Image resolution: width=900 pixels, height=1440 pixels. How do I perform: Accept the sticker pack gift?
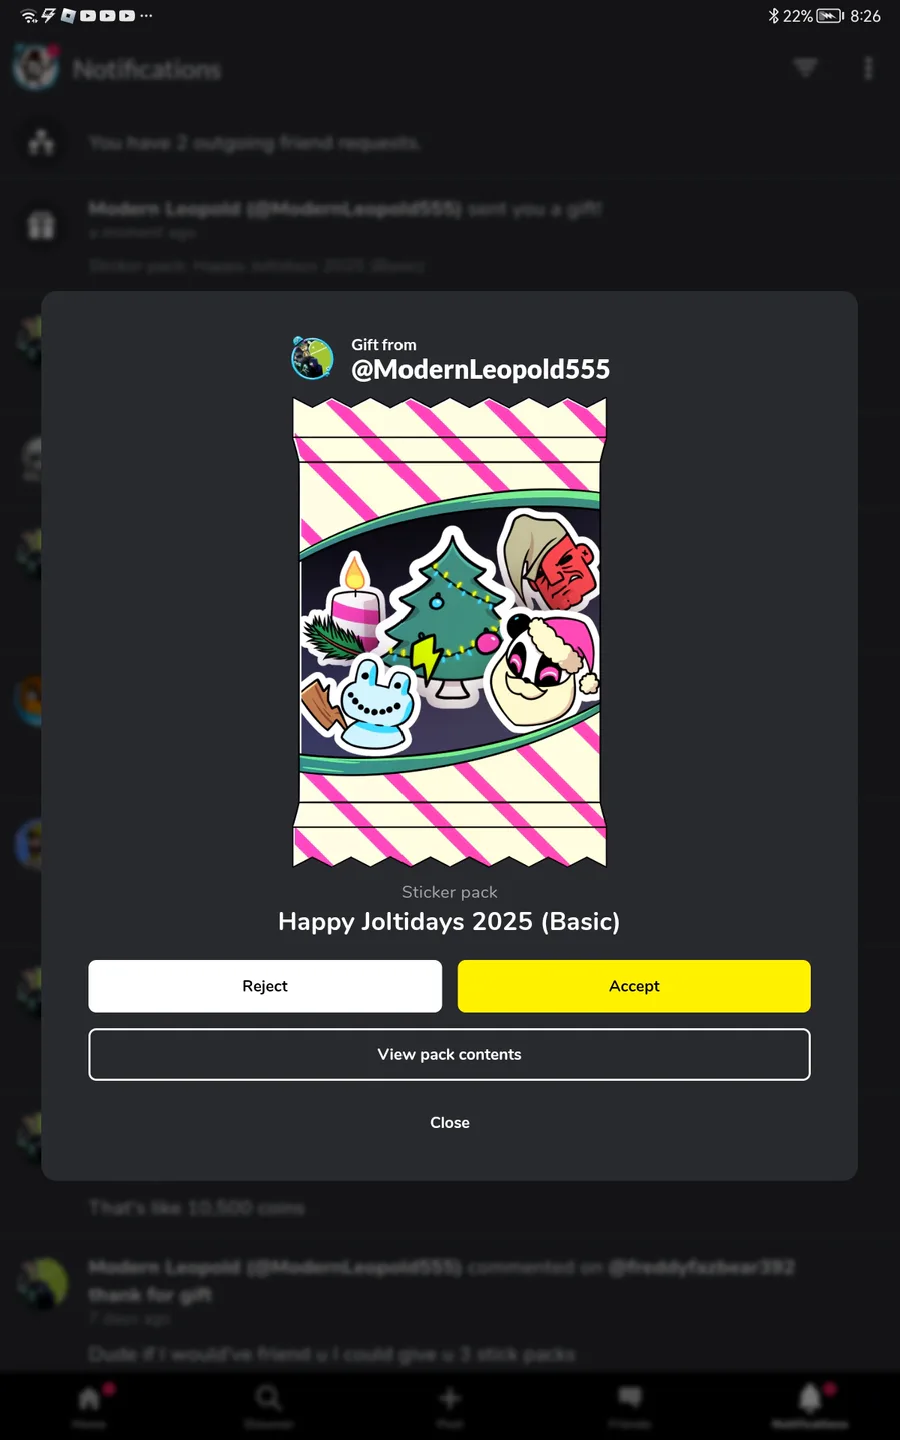634,986
